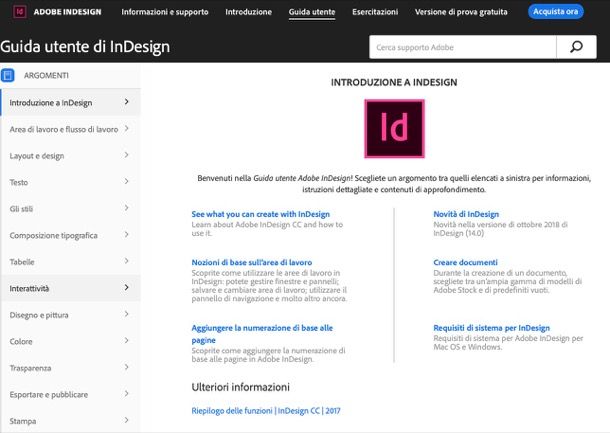
Task: Click the ADOBE INDESIGN brand text
Action: [67, 12]
